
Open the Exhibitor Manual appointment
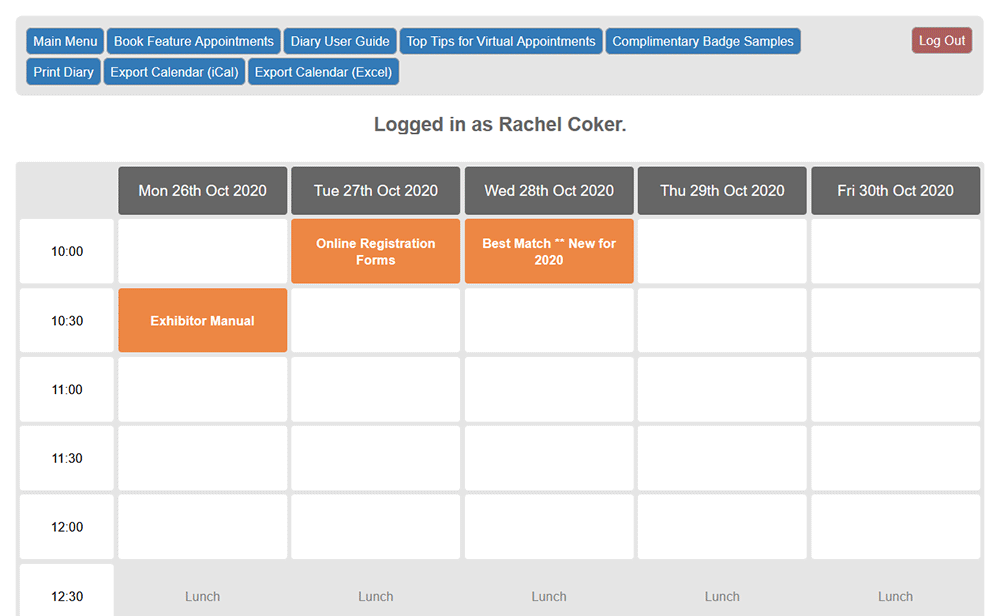click(202, 320)
